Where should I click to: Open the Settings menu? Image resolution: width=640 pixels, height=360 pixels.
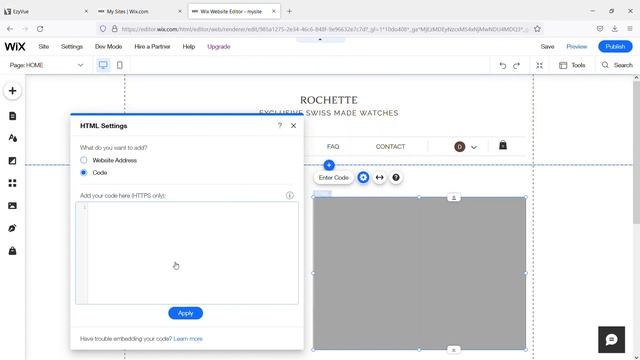(72, 47)
